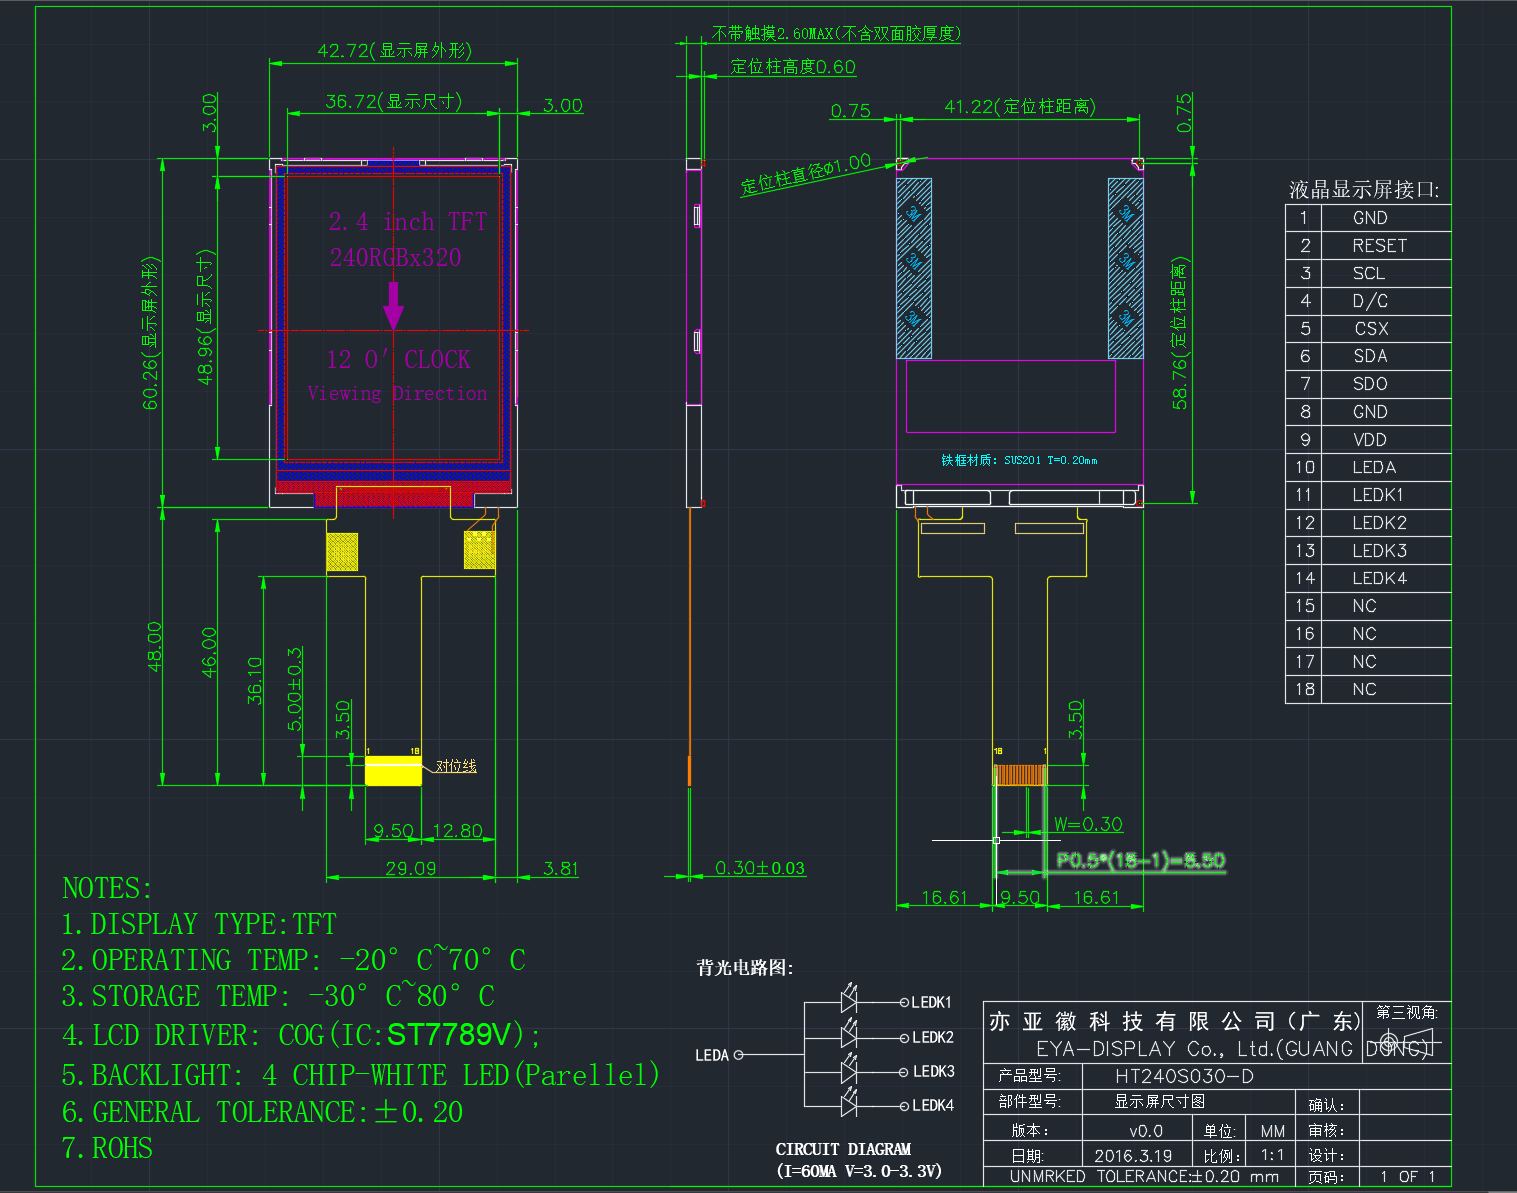Click the "v0.0" version value
The image size is (1517, 1193).
pyautogui.click(x=1146, y=1131)
